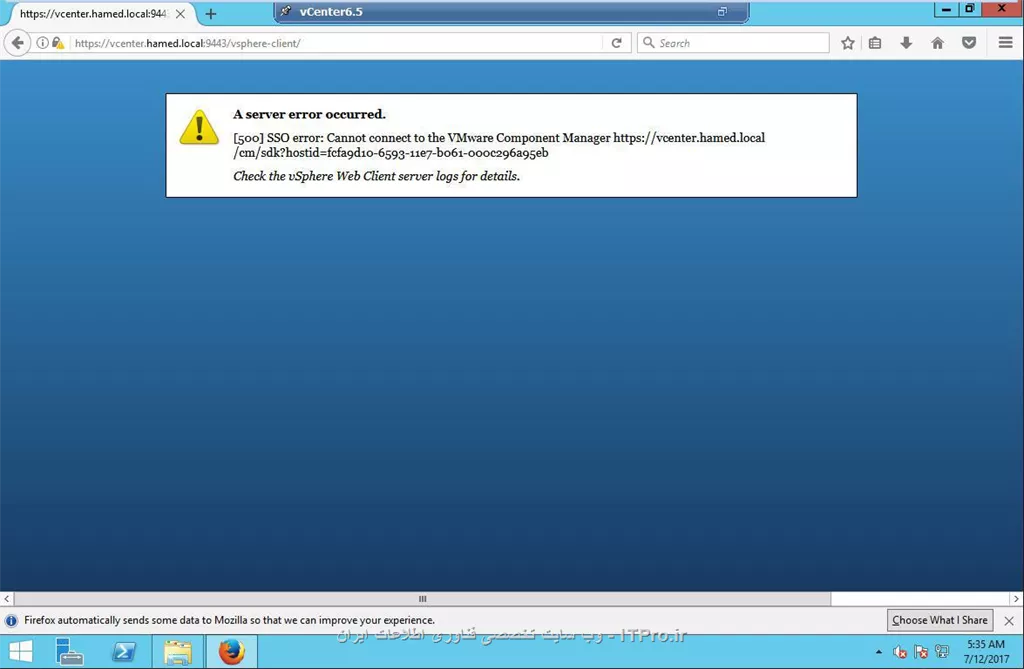Click the horizontal scrollbar thumb
Image resolution: width=1024 pixels, height=669 pixels.
point(423,598)
